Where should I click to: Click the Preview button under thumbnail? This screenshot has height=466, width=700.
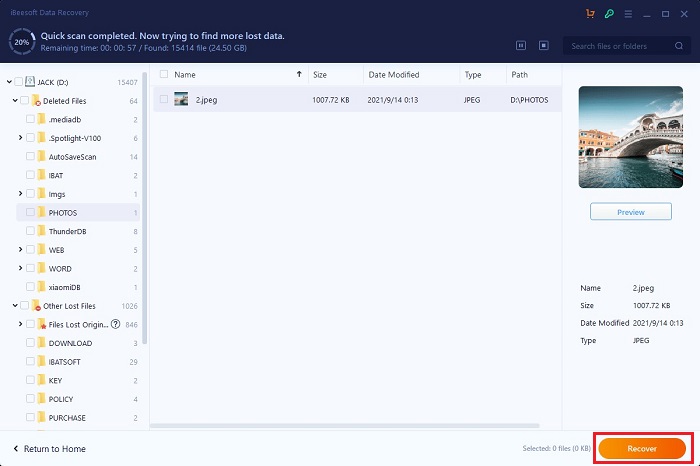[630, 212]
